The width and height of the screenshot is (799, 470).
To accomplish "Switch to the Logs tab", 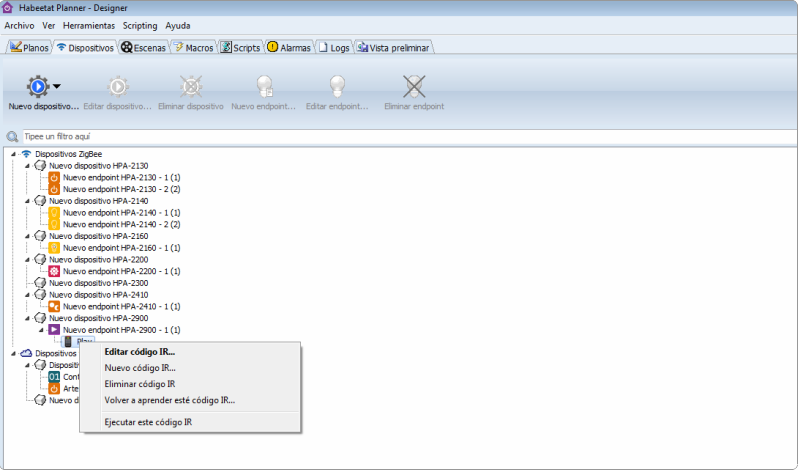I will click(x=334, y=47).
